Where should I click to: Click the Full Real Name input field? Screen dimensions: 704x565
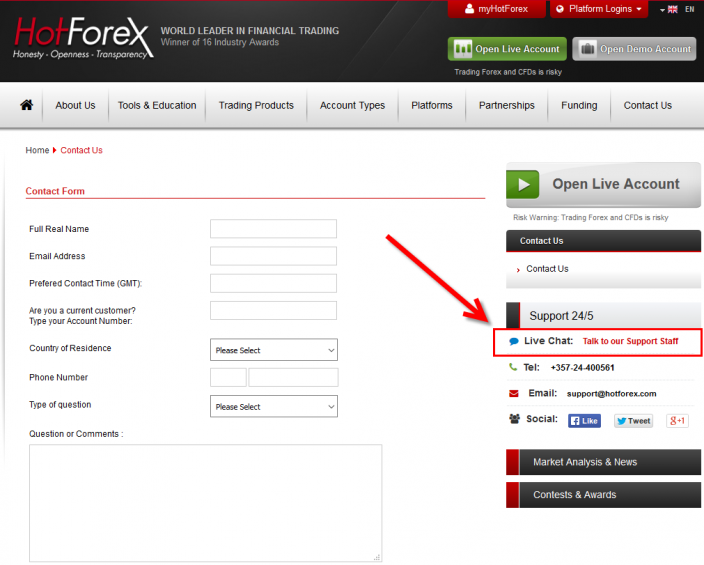pyautogui.click(x=273, y=229)
